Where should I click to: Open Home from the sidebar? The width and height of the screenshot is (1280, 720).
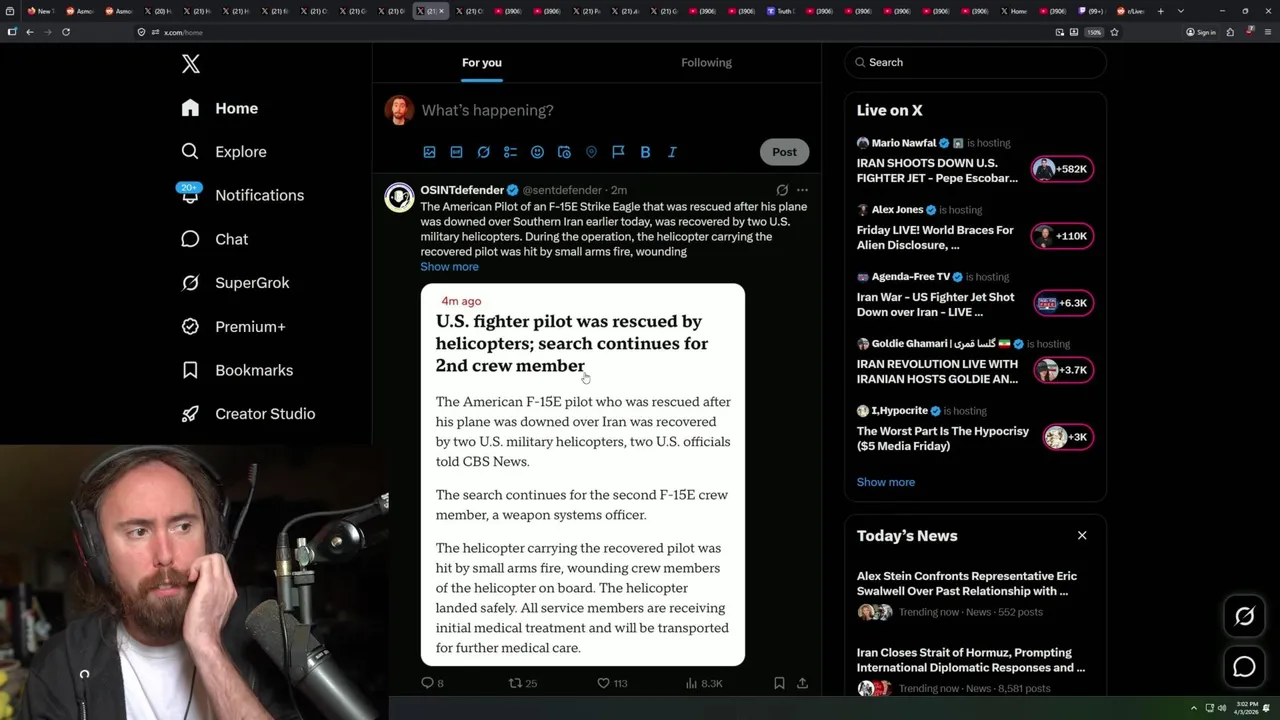pyautogui.click(x=220, y=108)
